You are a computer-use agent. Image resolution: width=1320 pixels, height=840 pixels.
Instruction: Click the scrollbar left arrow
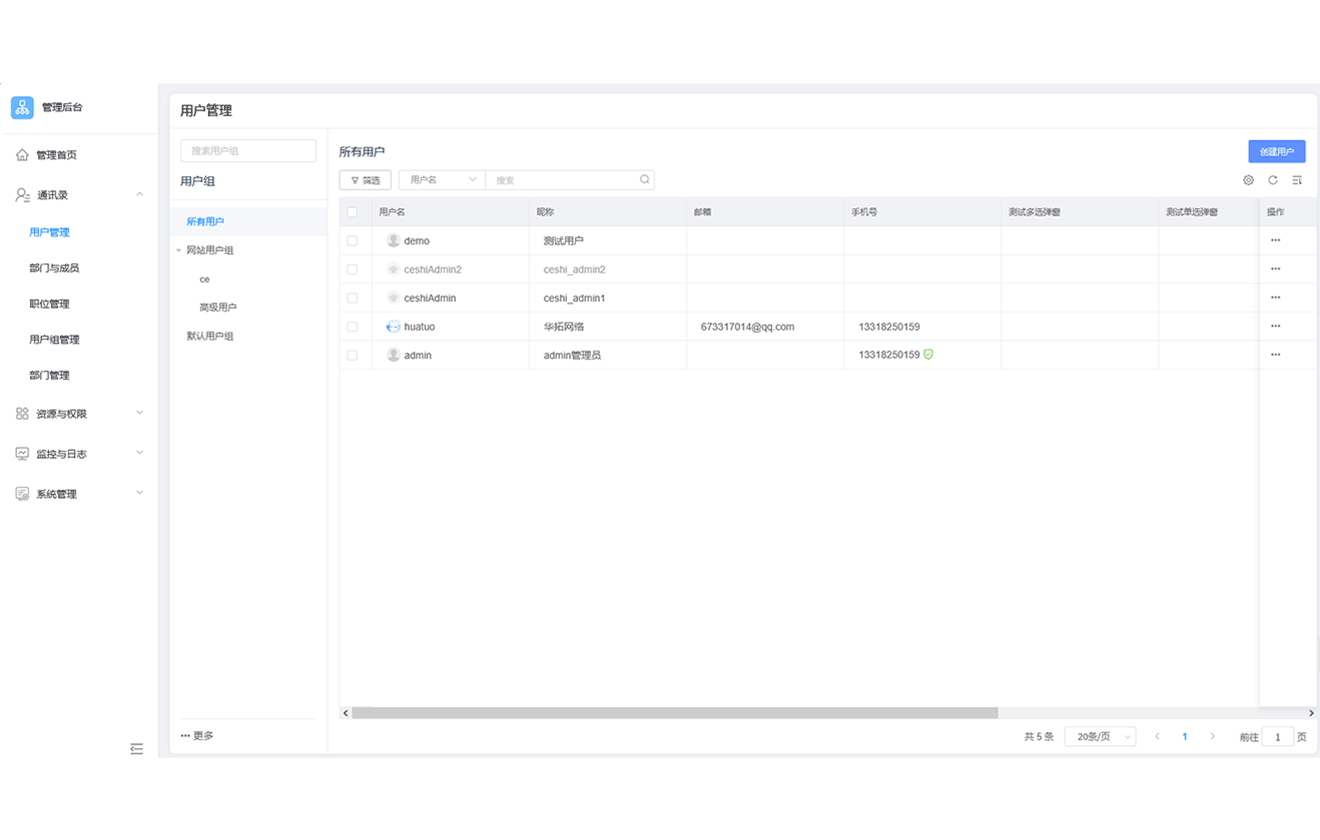[x=346, y=713]
